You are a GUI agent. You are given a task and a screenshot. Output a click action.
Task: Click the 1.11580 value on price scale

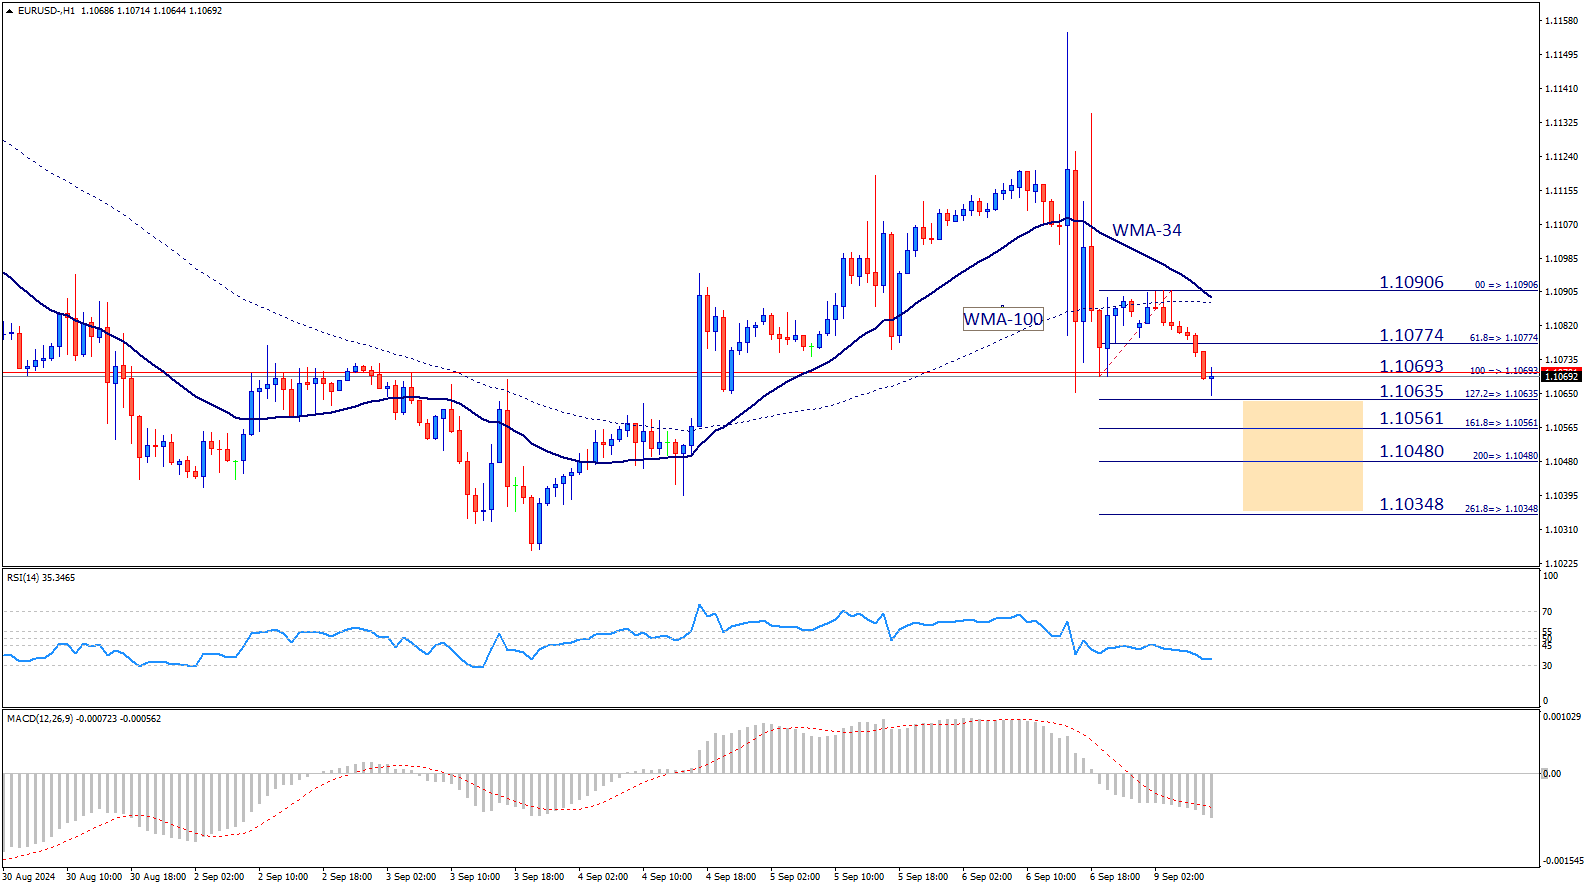point(1560,21)
